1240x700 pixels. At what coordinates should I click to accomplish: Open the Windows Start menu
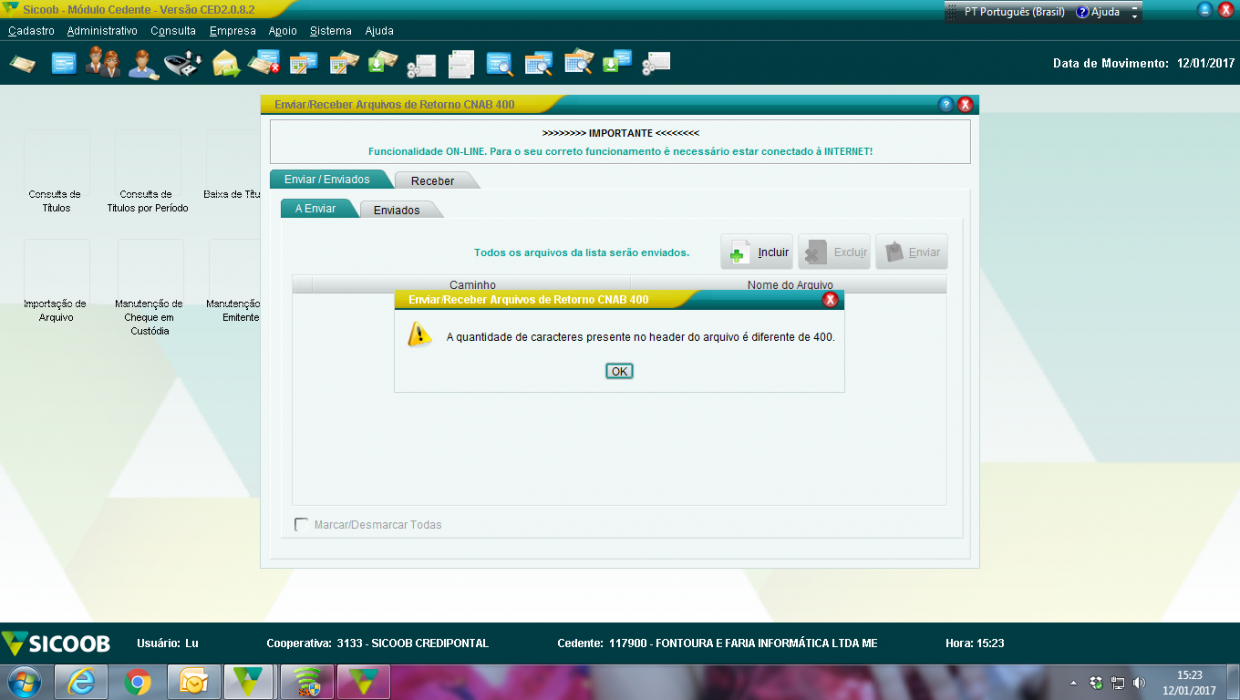click(25, 682)
